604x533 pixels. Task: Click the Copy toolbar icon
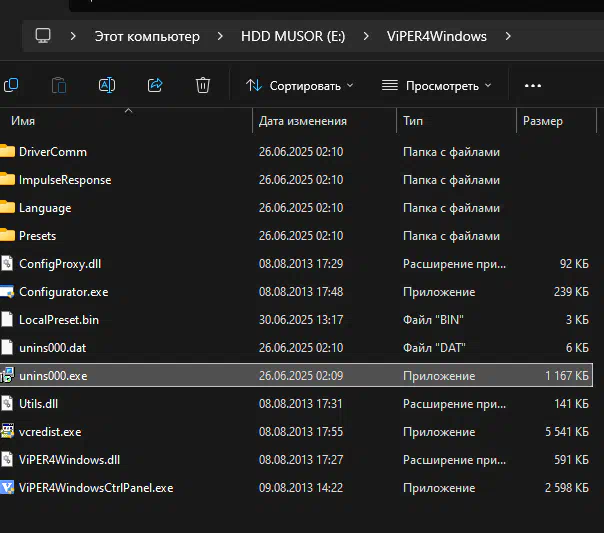tap(11, 85)
